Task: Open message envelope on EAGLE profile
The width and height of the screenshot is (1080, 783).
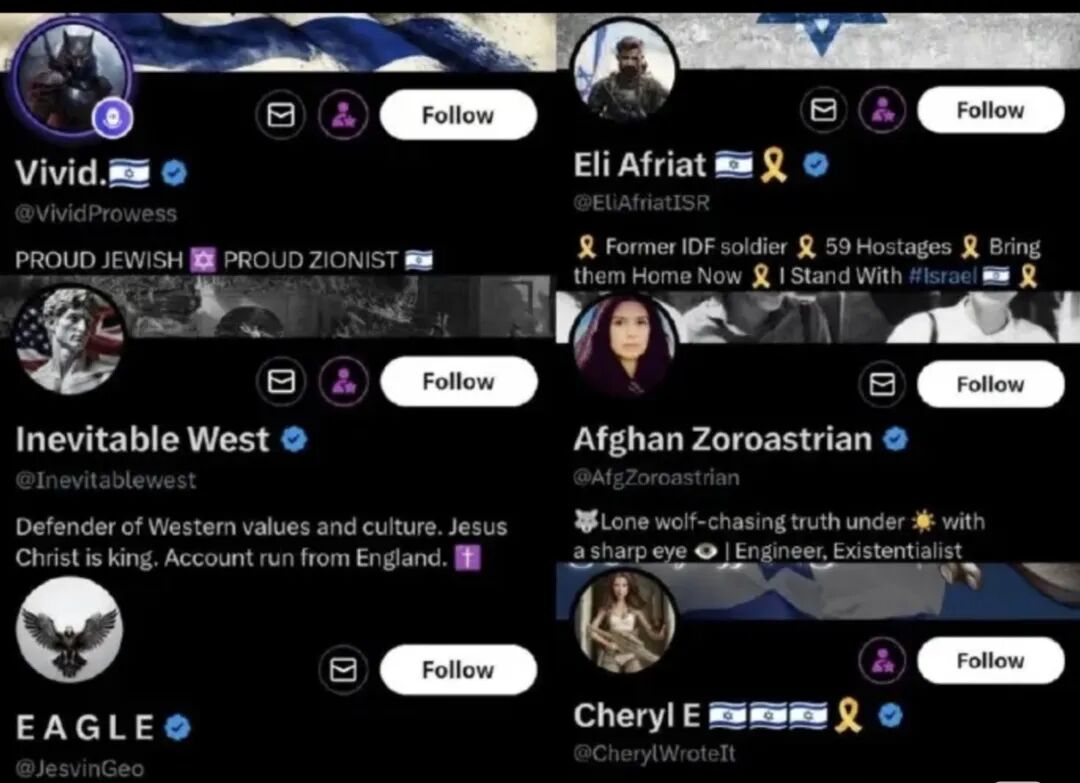Action: pos(343,669)
